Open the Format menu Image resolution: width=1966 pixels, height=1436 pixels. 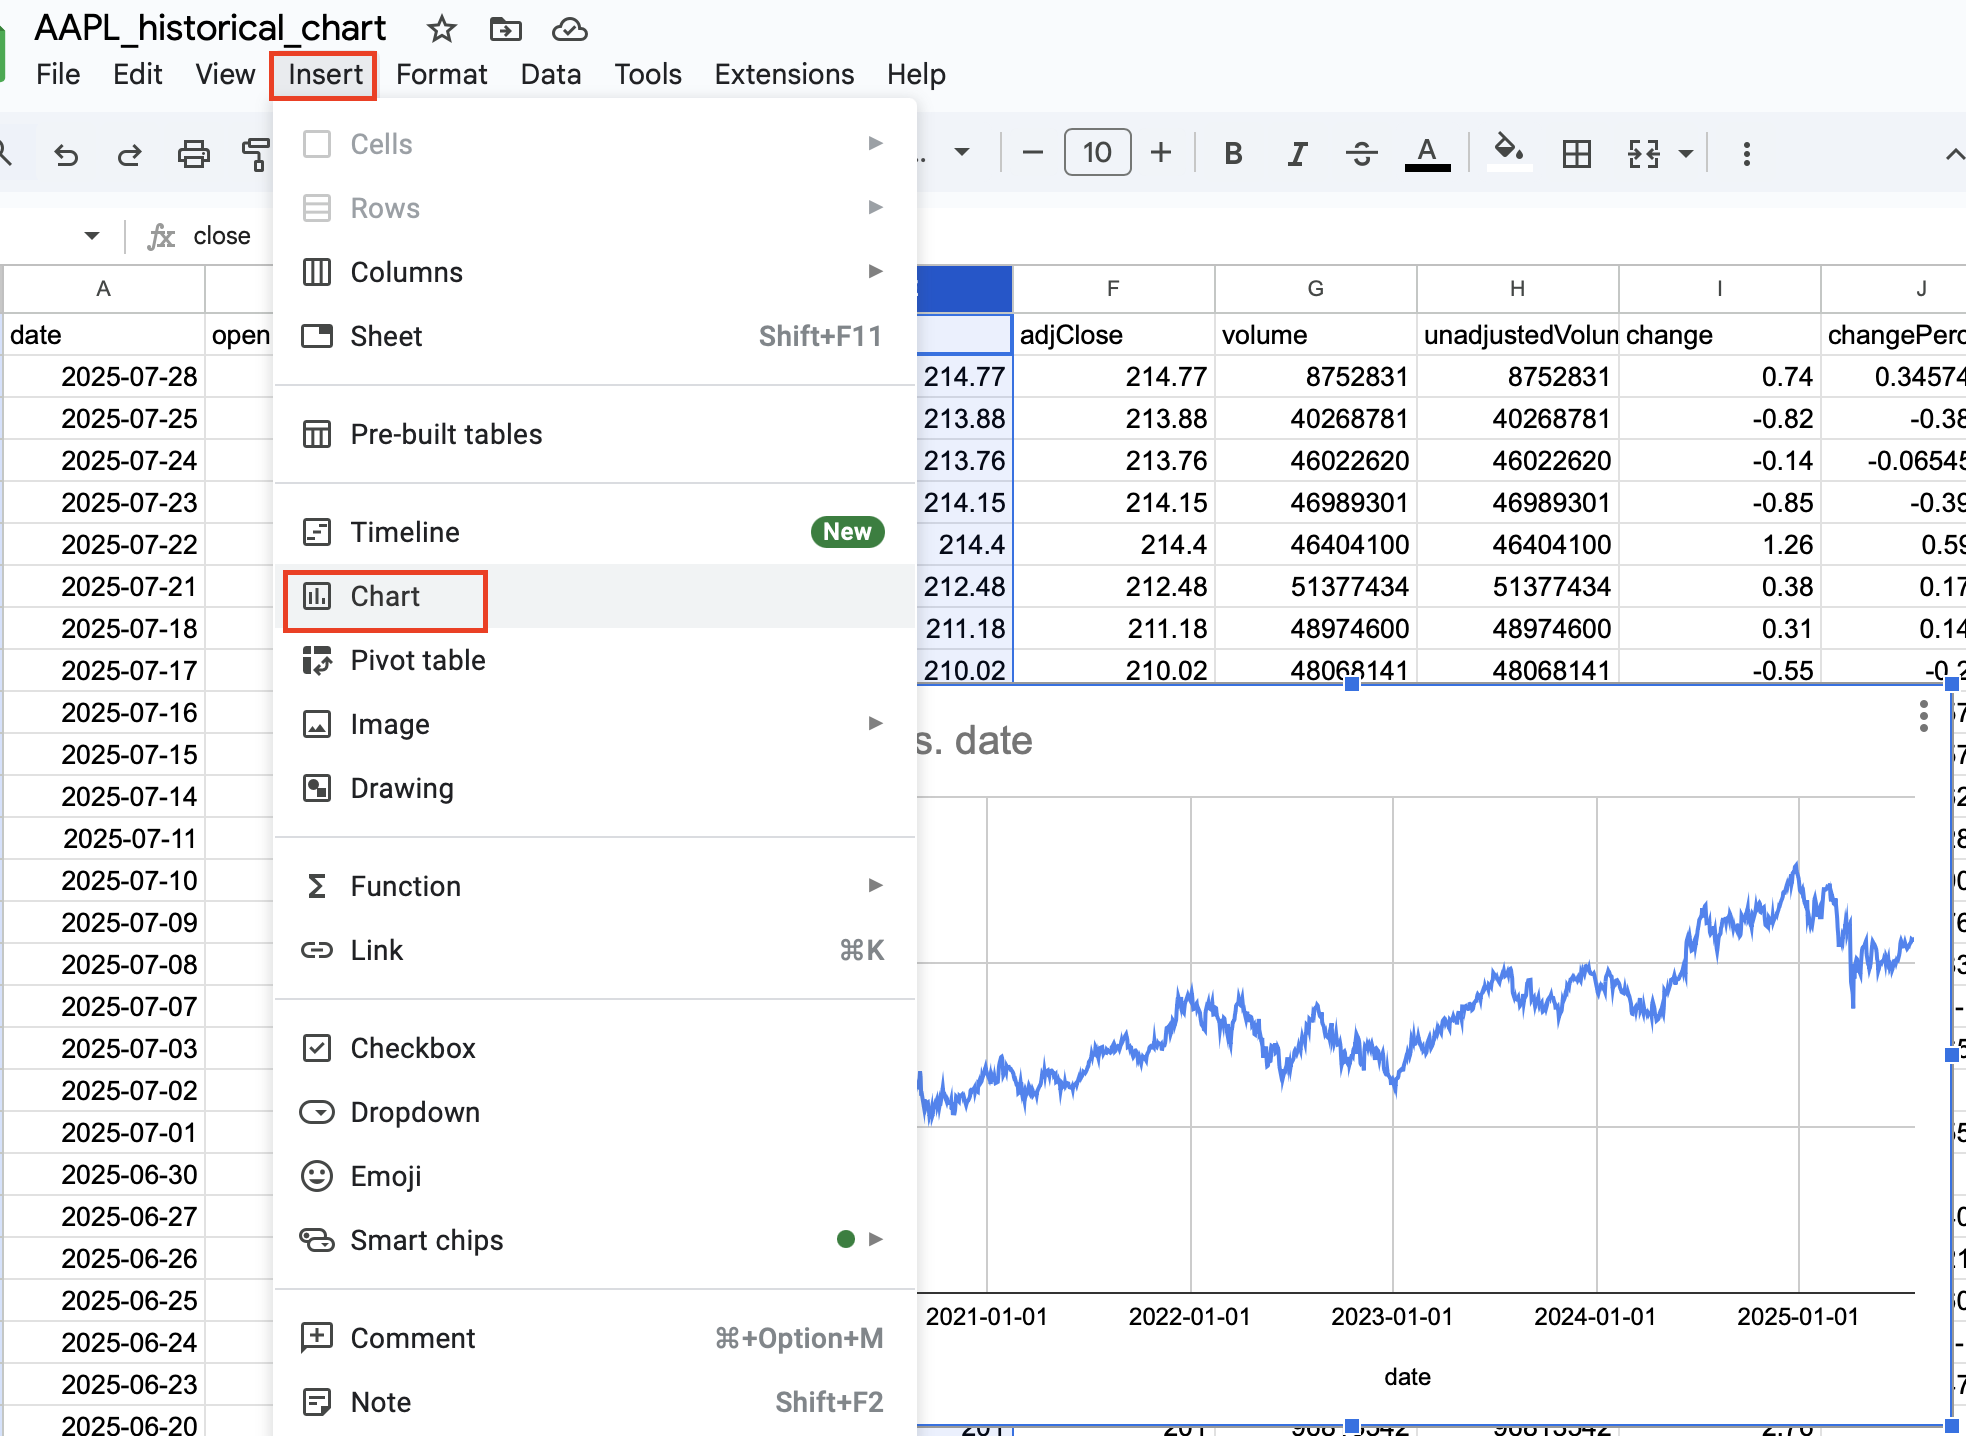[441, 74]
